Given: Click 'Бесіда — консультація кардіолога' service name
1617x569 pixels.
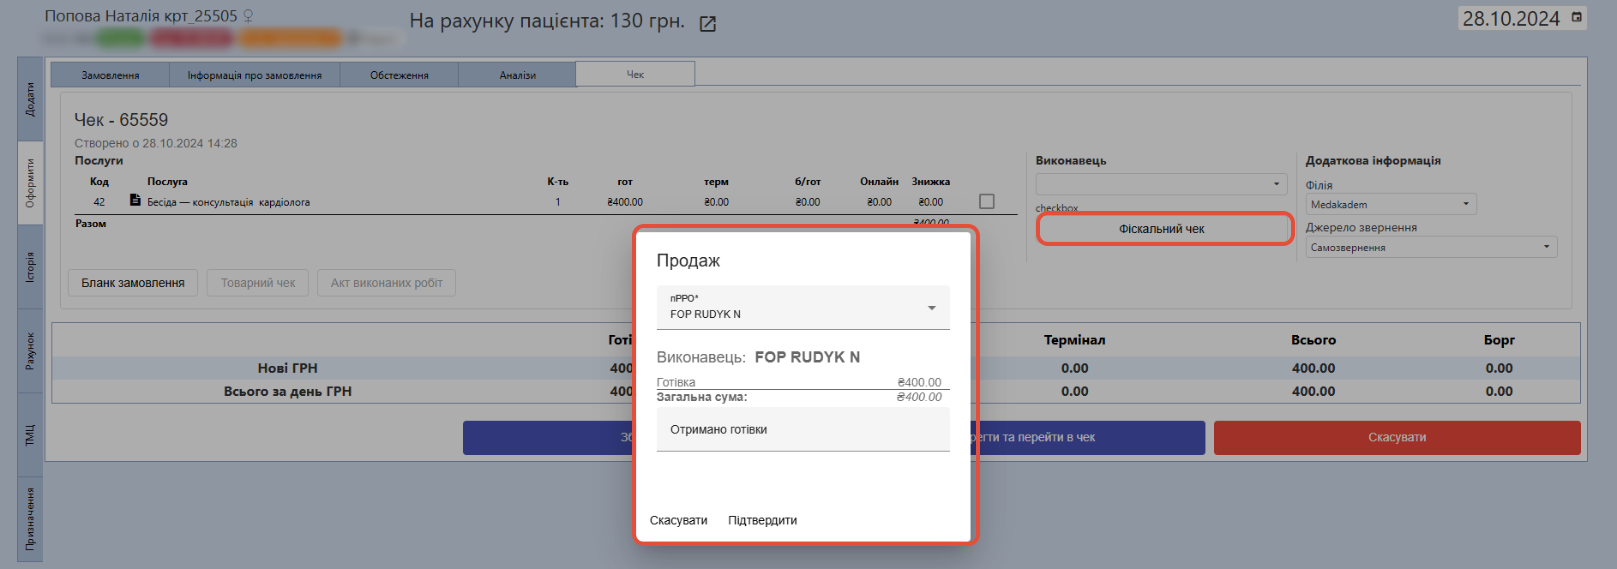Looking at the screenshot, I should pos(228,202).
